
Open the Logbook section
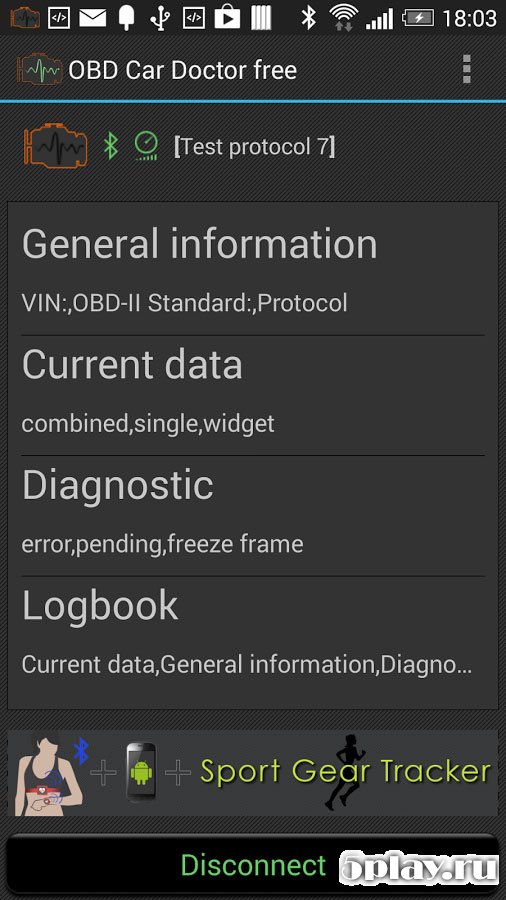pyautogui.click(x=253, y=640)
